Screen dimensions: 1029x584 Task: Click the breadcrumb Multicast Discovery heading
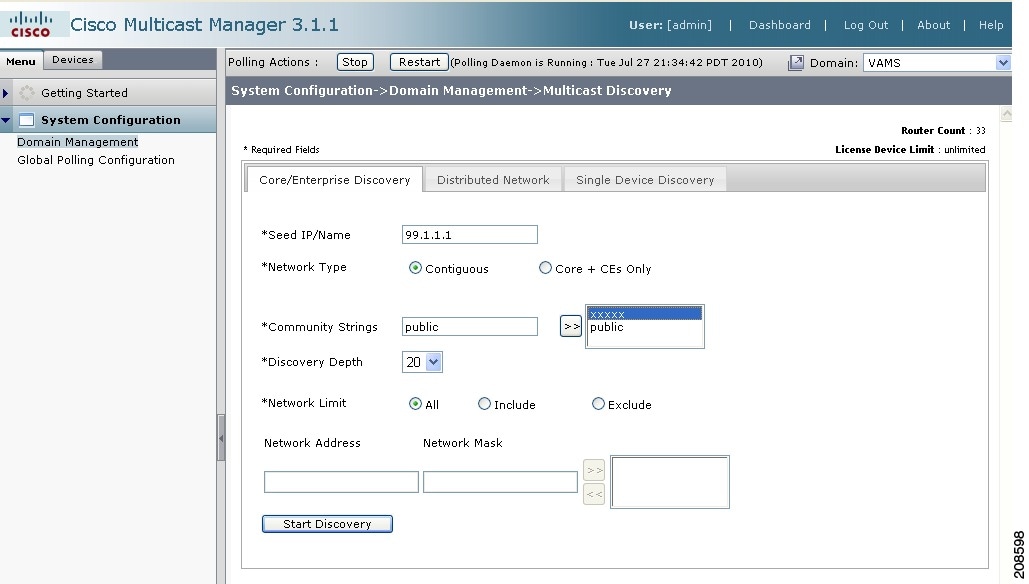point(607,91)
